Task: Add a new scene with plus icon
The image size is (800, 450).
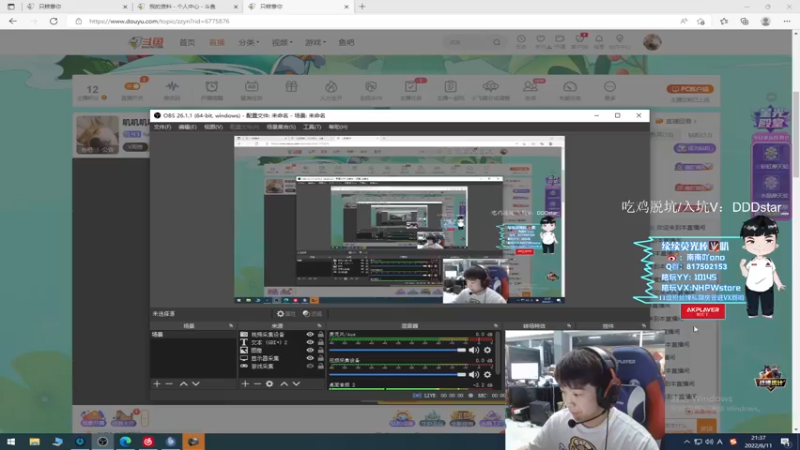Action: click(x=157, y=384)
